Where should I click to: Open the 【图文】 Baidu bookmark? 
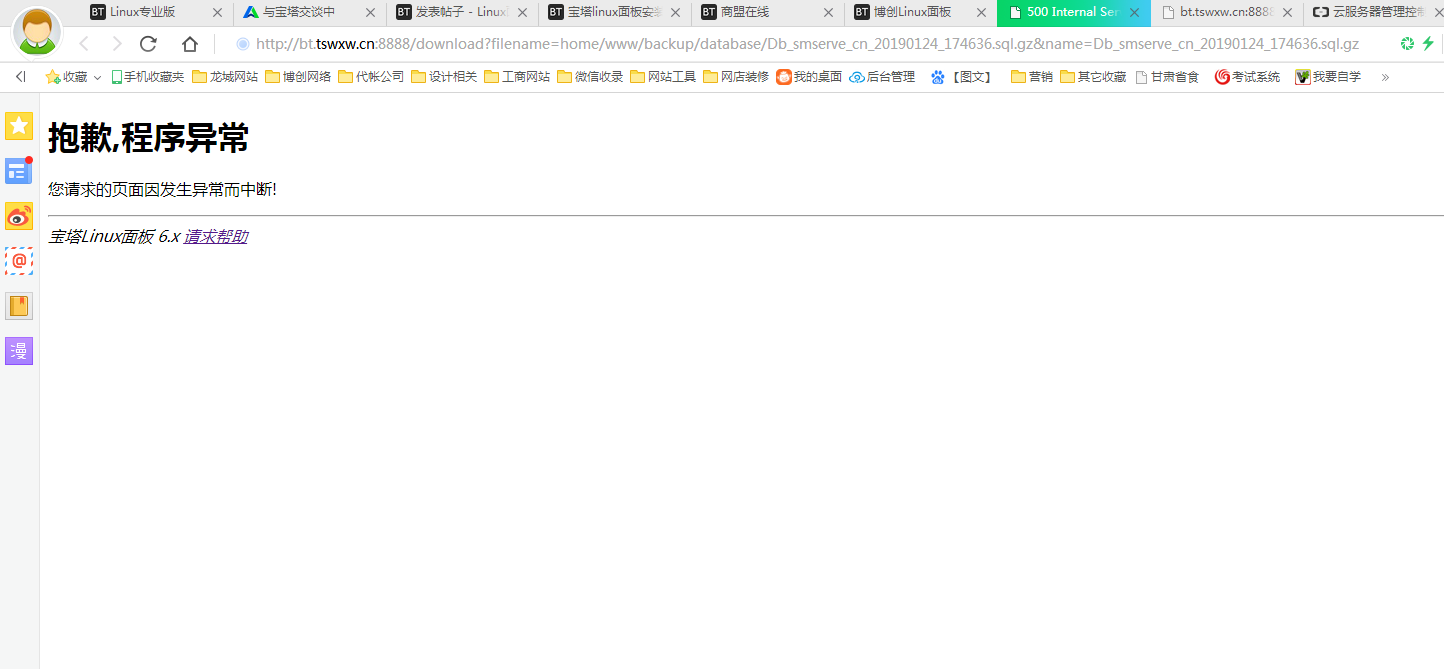(961, 77)
